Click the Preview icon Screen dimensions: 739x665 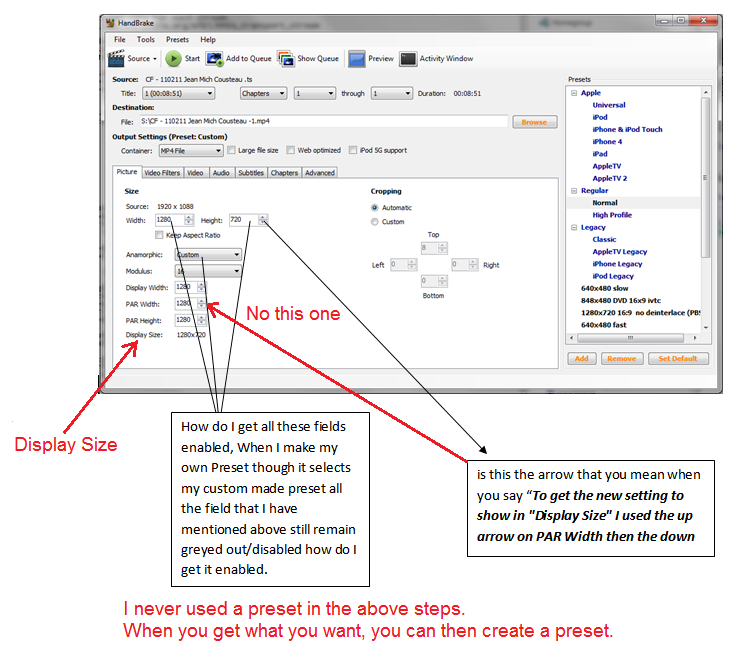click(x=357, y=59)
